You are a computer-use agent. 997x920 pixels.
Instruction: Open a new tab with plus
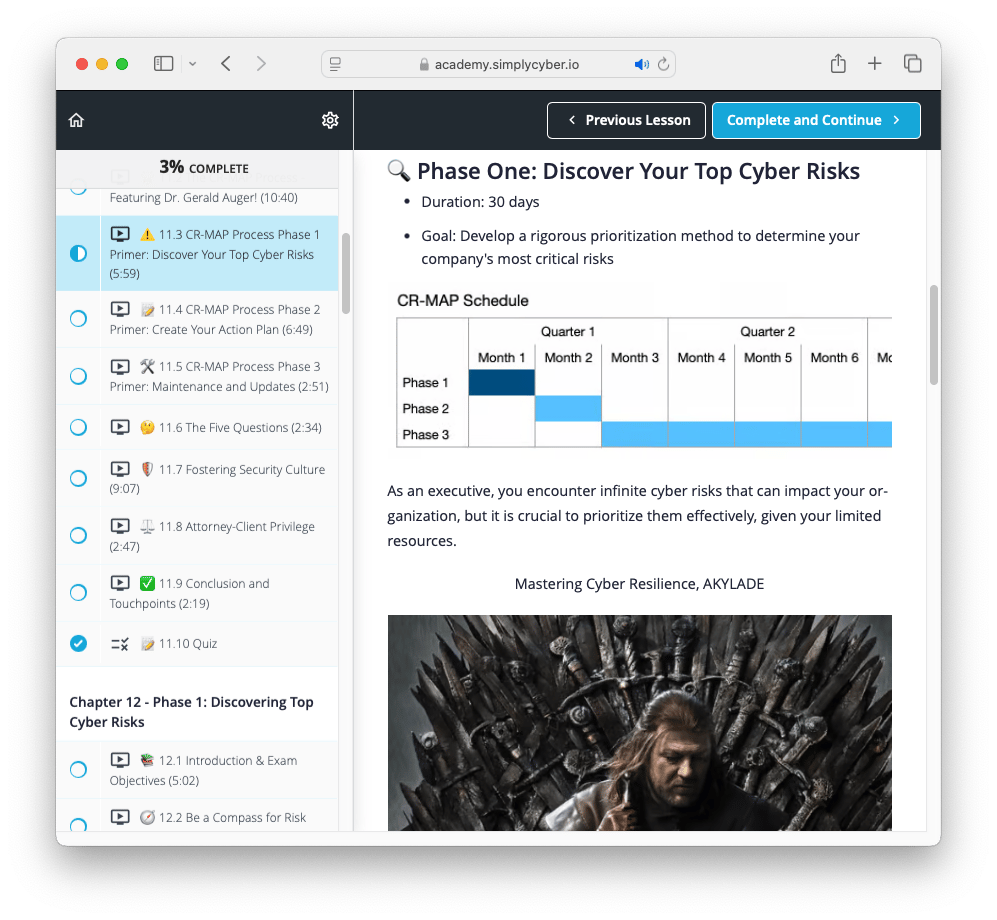874,63
